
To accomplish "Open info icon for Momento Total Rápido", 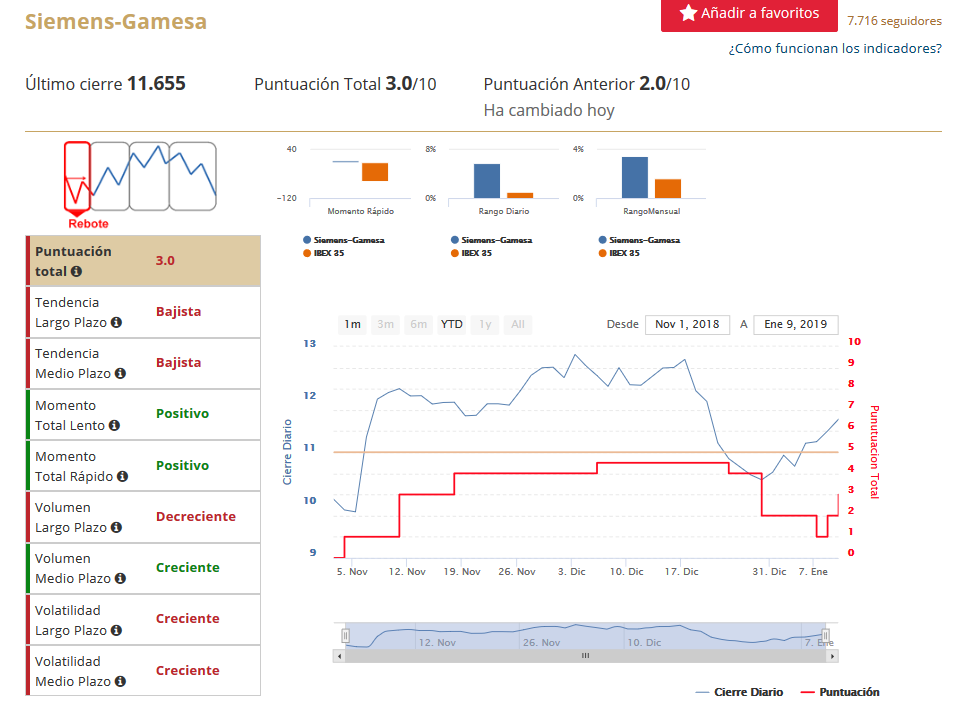I will click(x=122, y=477).
